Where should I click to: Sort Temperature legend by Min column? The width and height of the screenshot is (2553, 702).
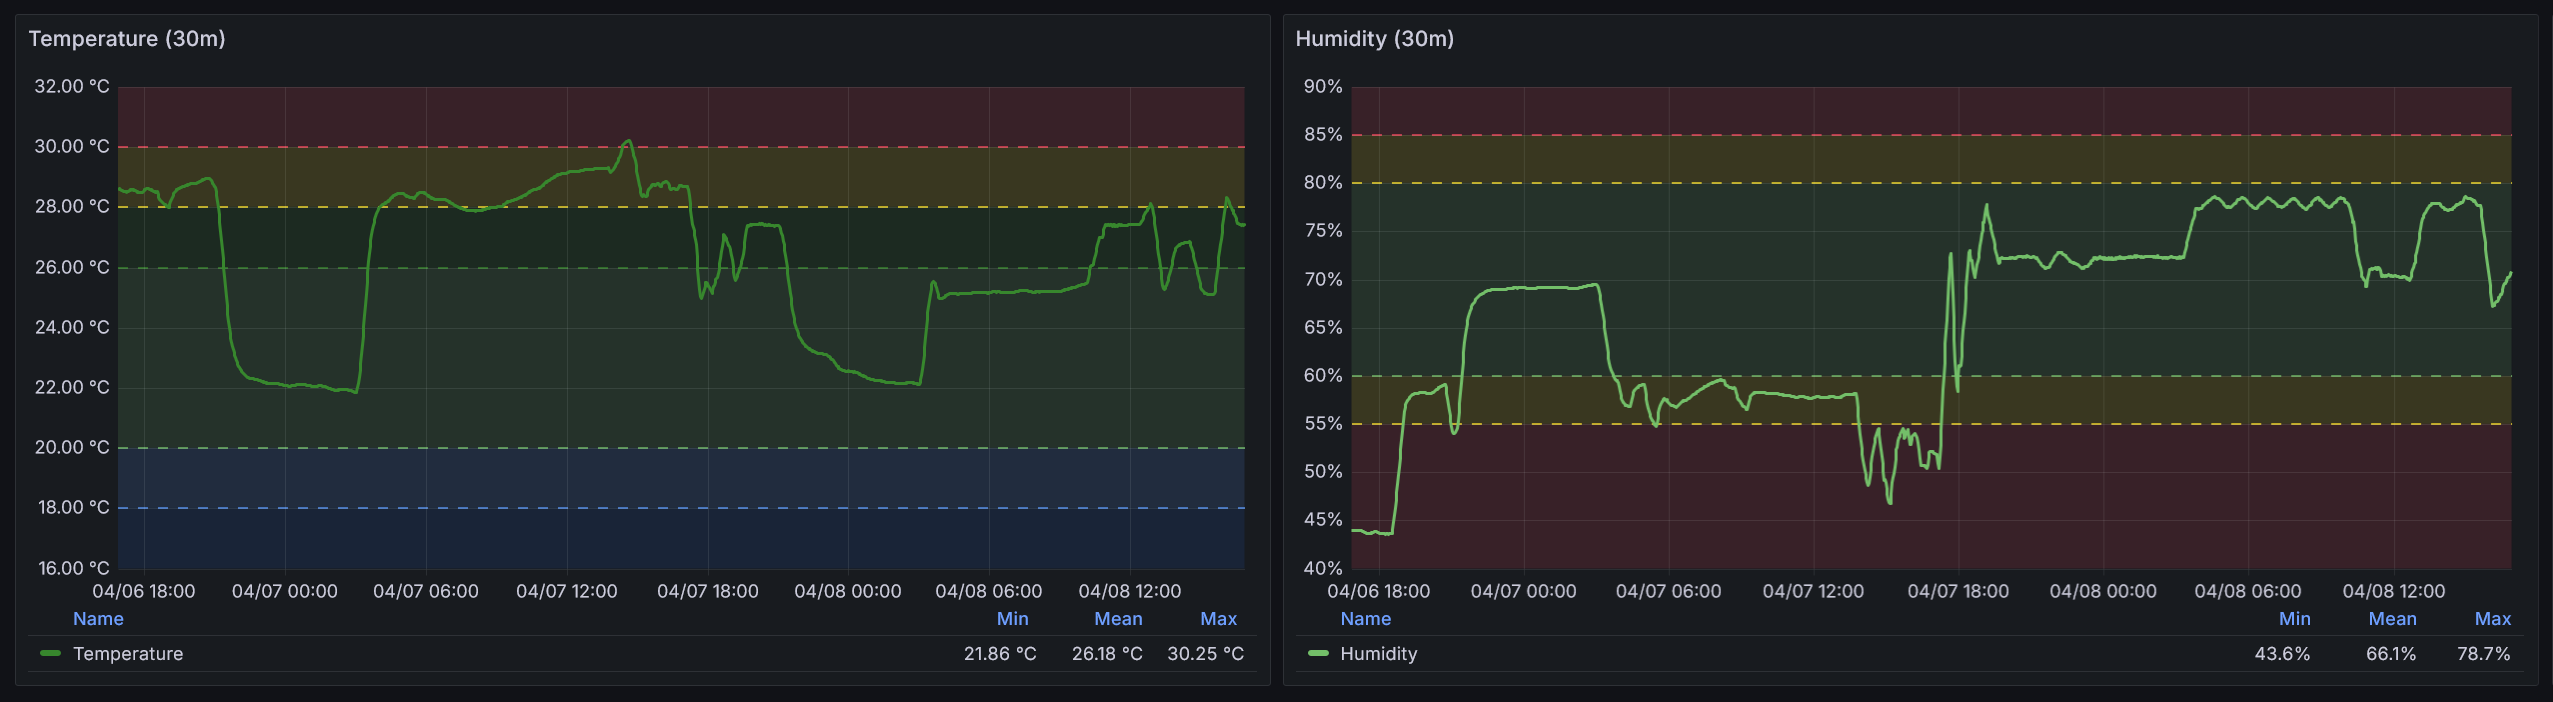pos(1012,619)
